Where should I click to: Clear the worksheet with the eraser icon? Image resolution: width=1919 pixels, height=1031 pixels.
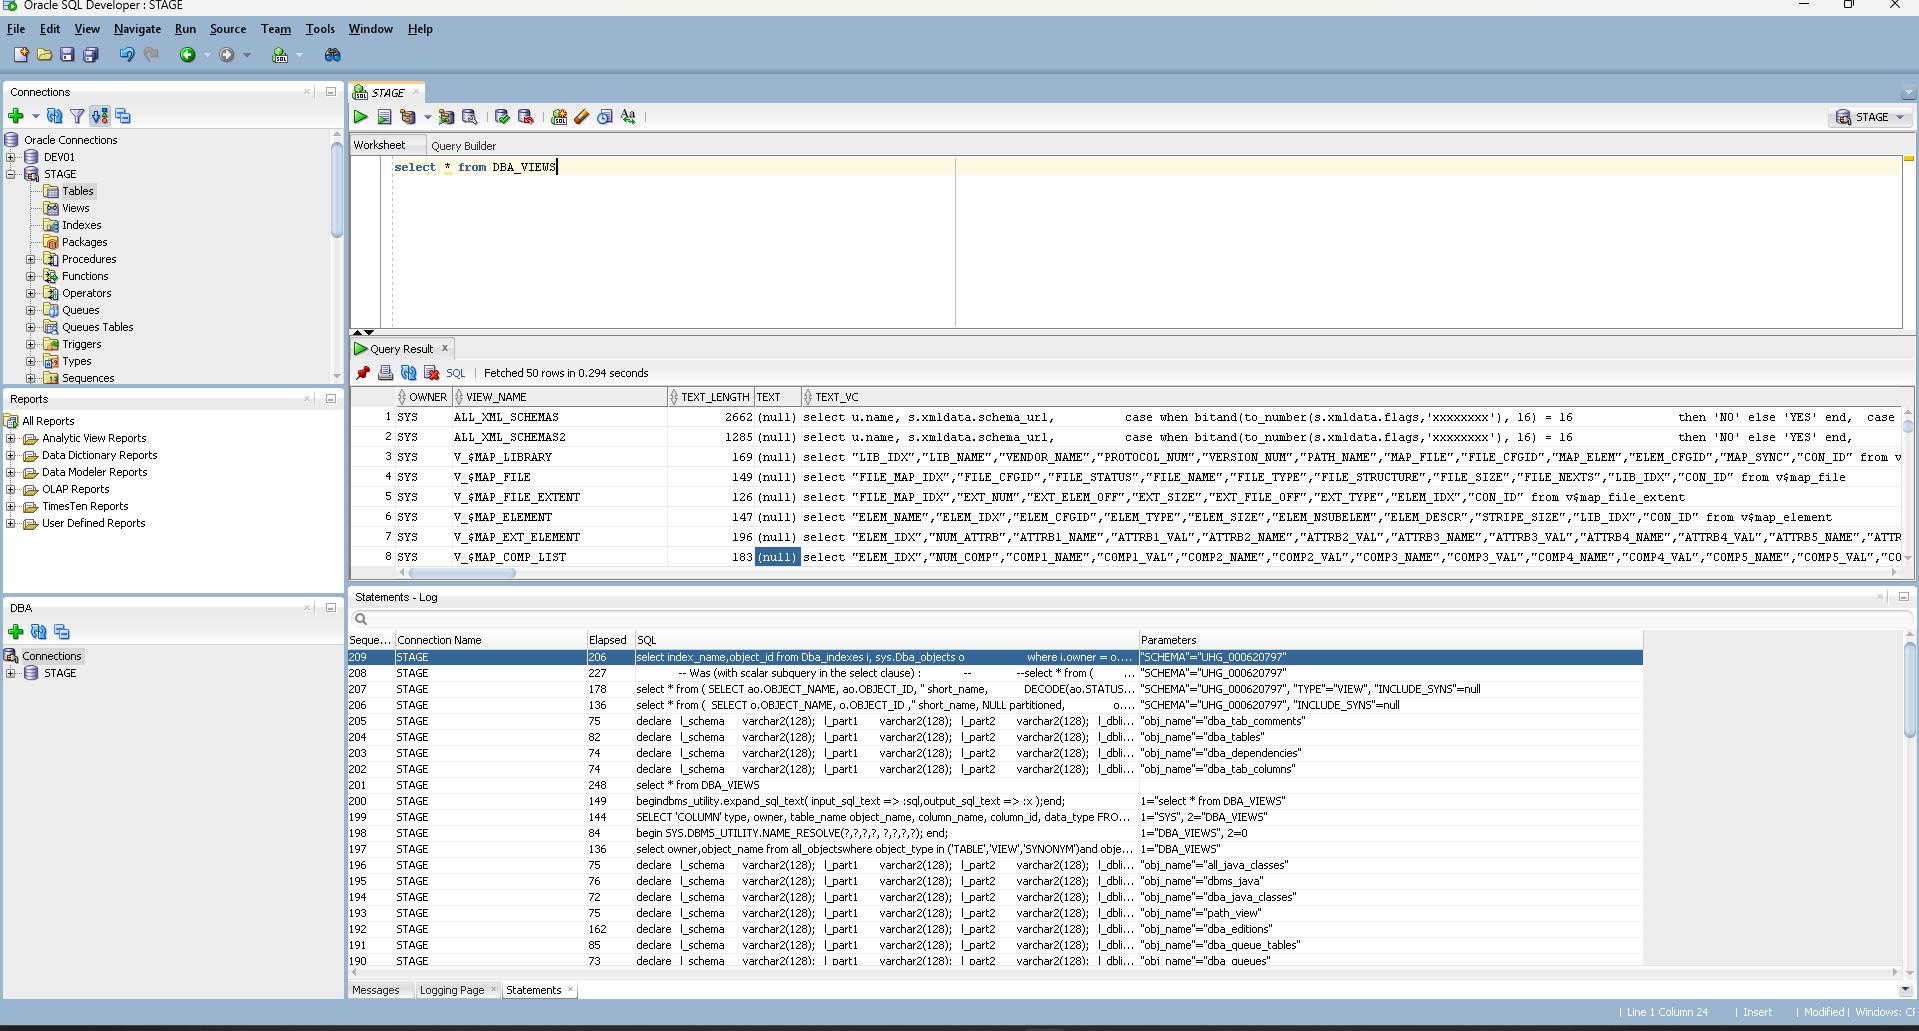point(582,117)
